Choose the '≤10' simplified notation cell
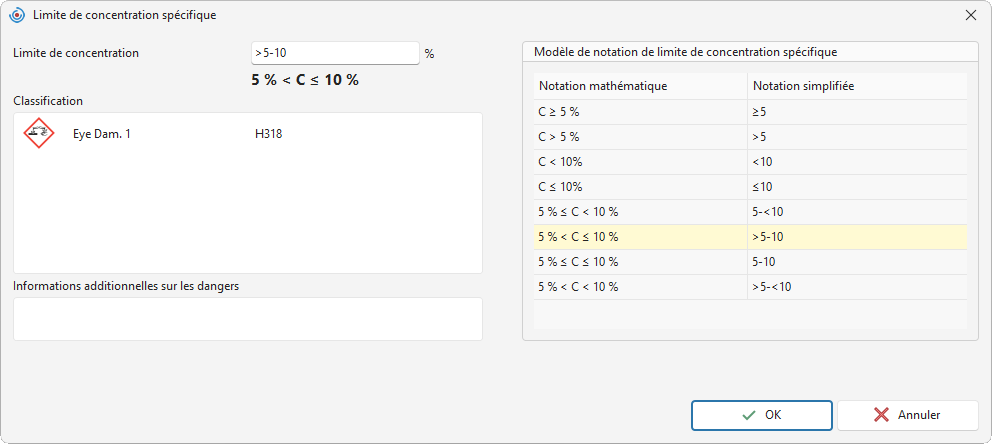 pyautogui.click(x=857, y=187)
